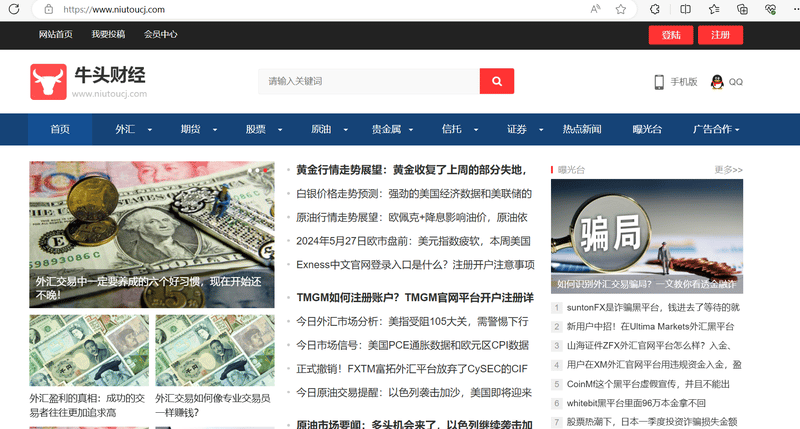Open browser settings and more menu
The image size is (800, 429).
point(794,9)
